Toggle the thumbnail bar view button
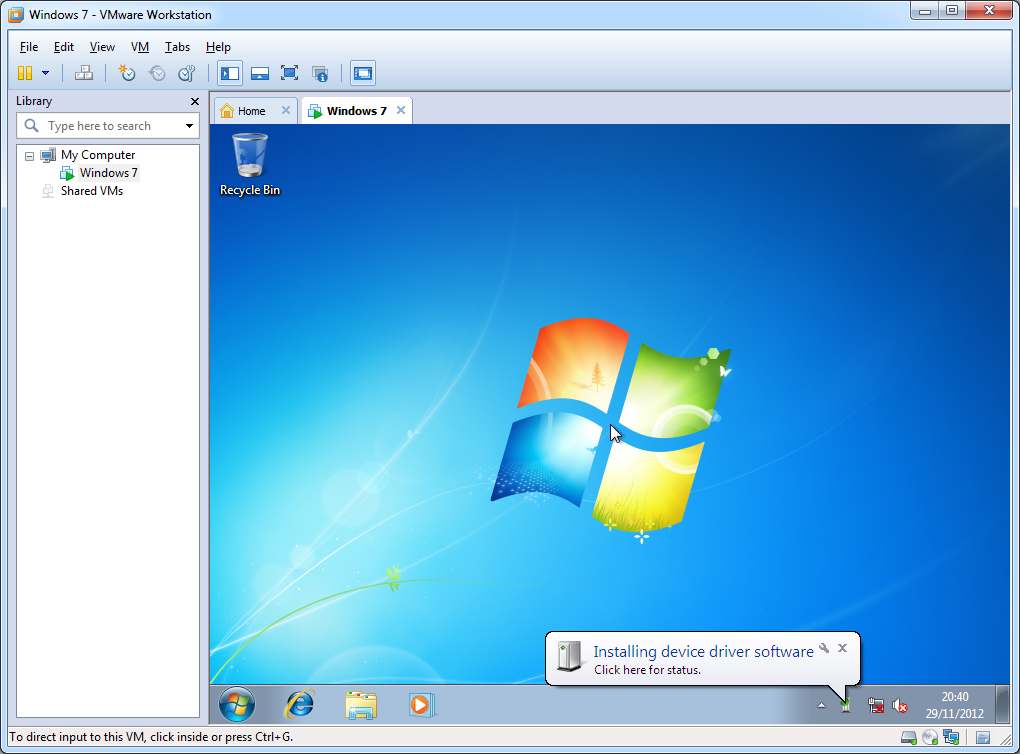Screen dimensions: 1020x754 [260, 73]
